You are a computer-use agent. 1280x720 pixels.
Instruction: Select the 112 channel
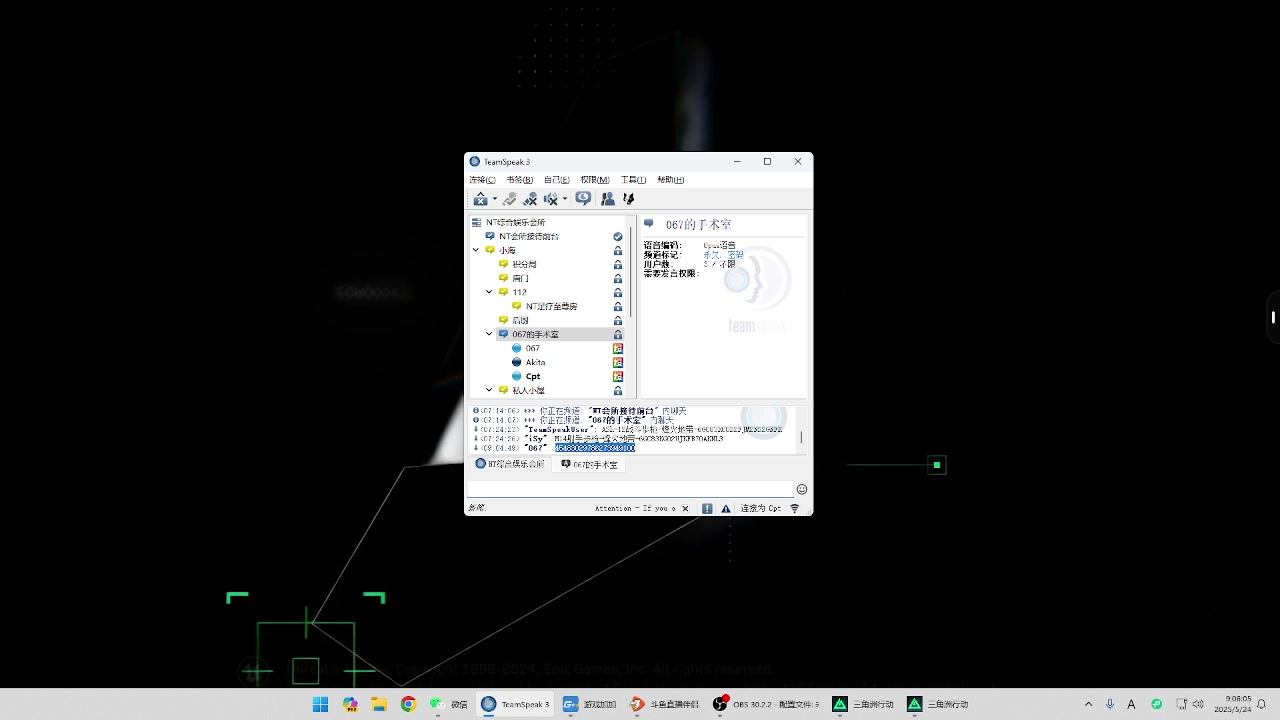tap(519, 292)
